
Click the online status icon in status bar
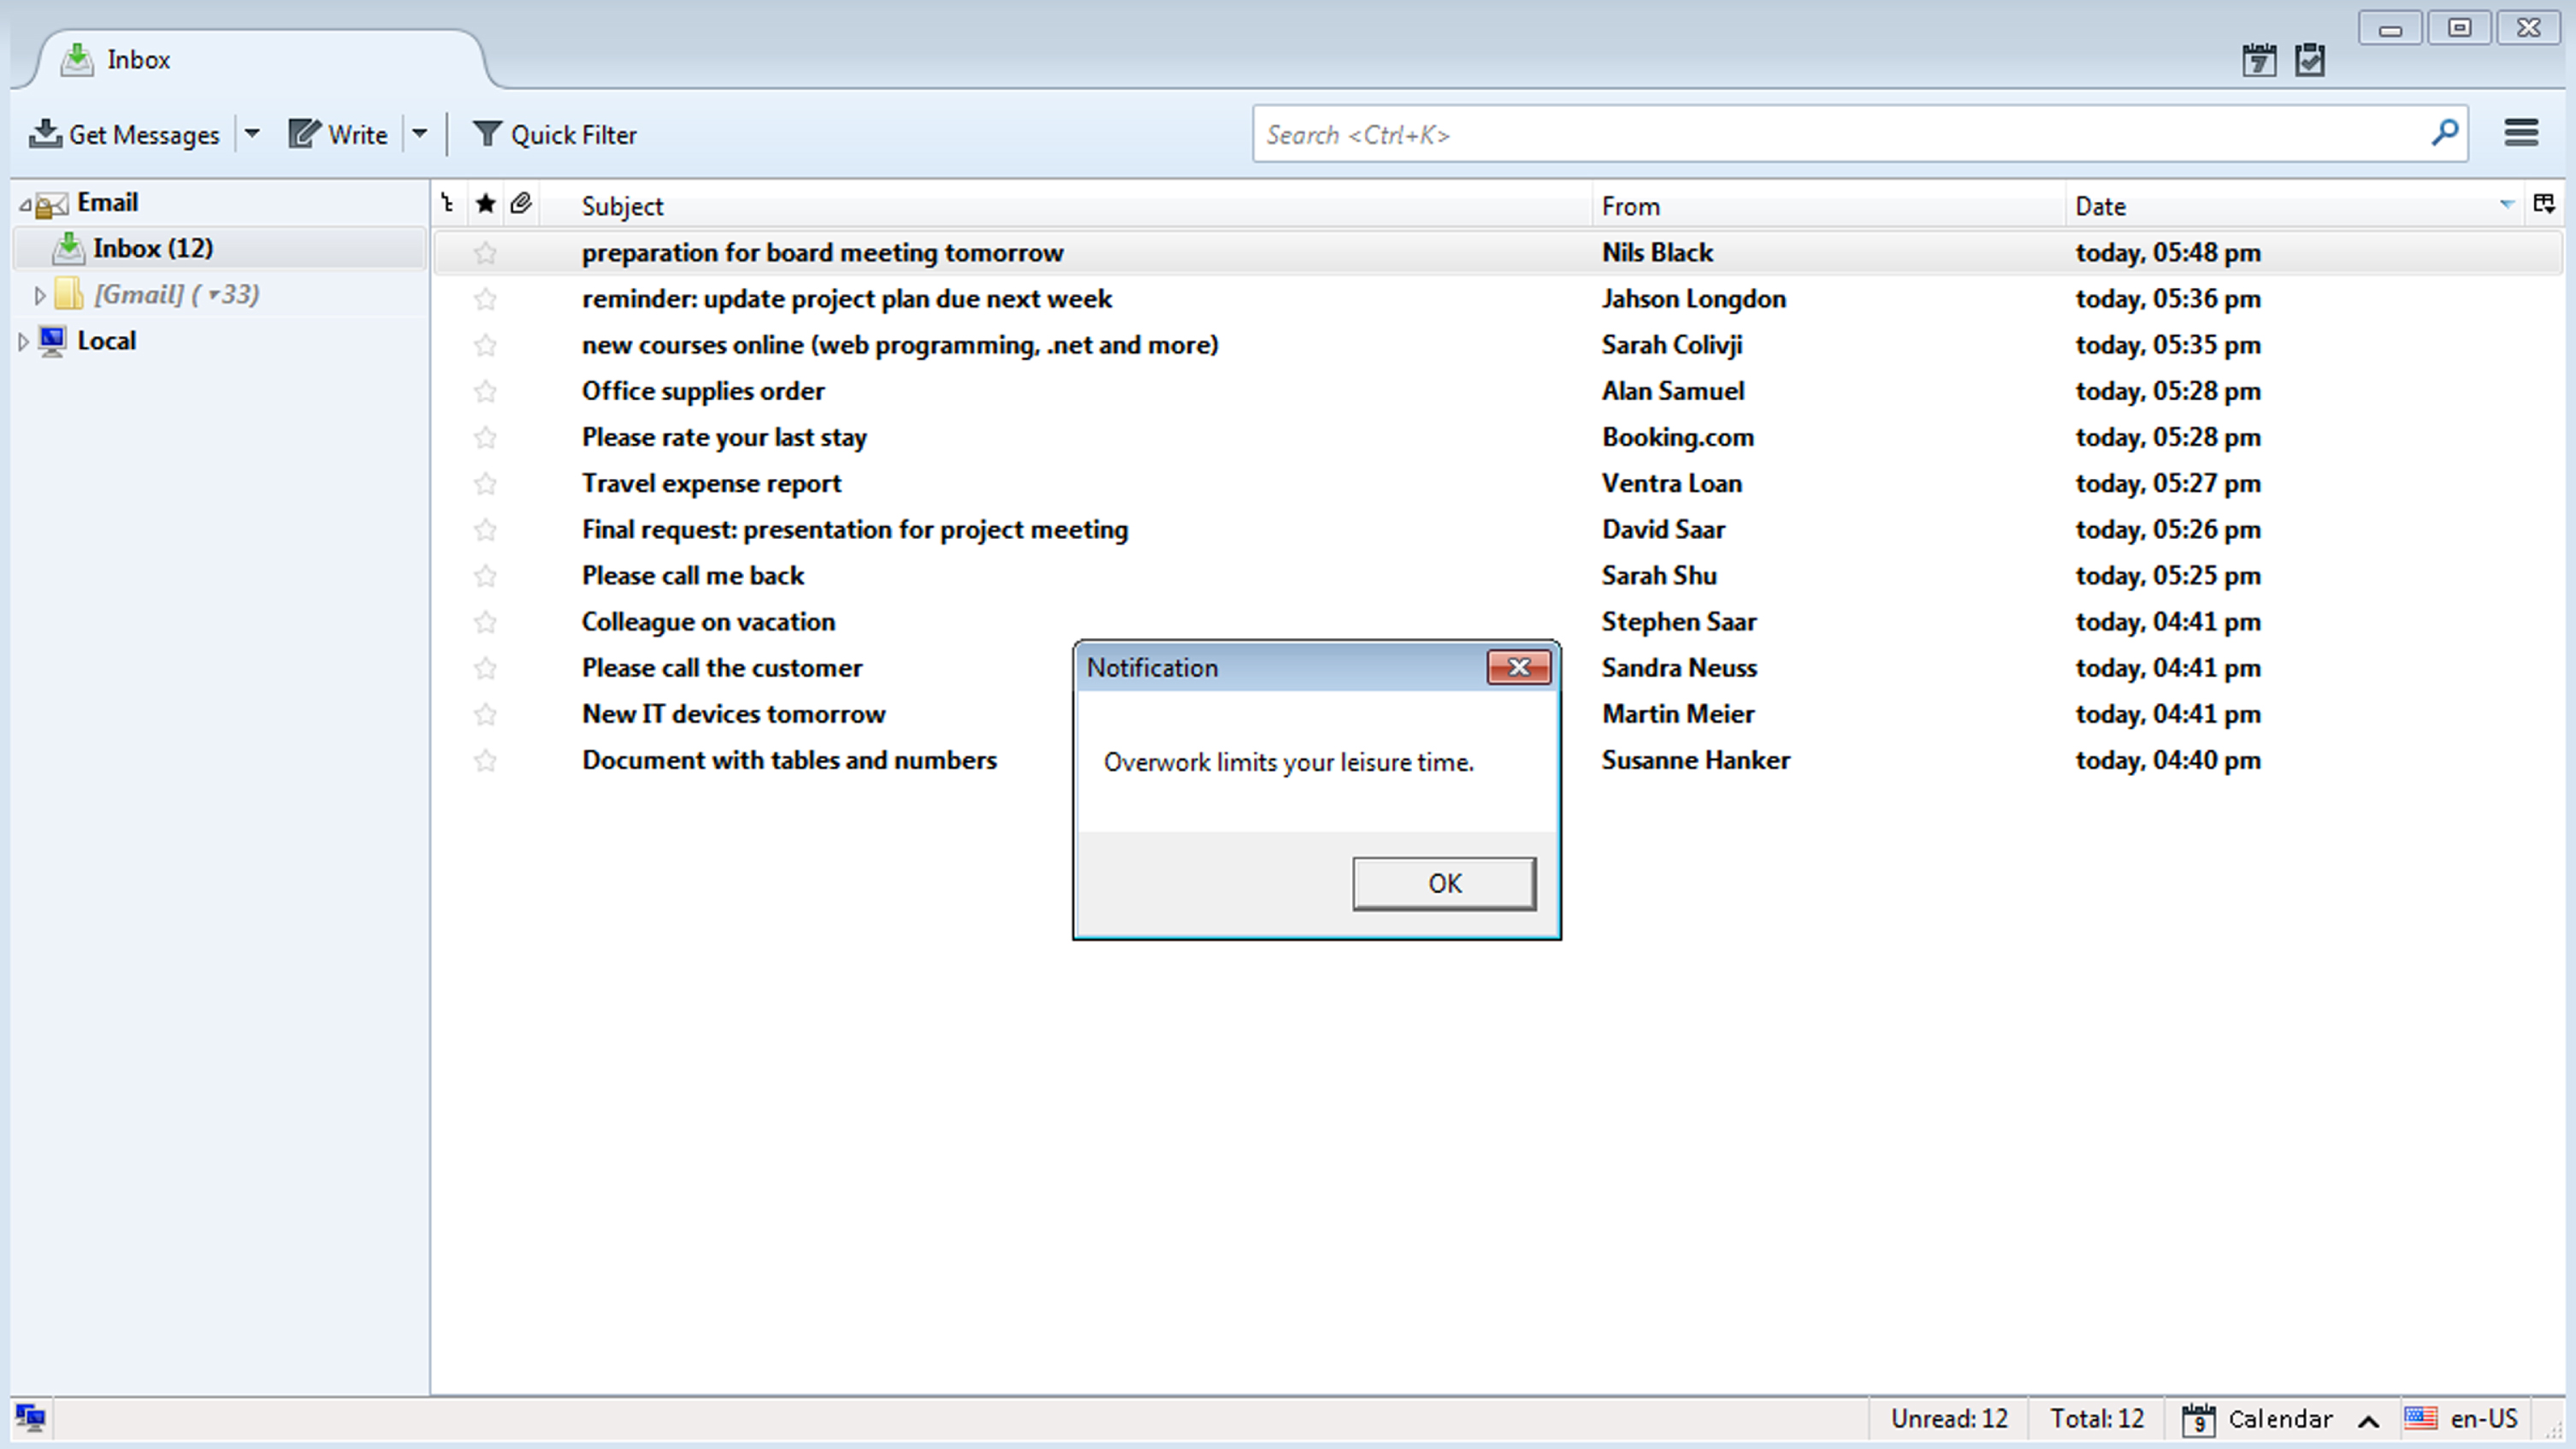(x=30, y=1418)
